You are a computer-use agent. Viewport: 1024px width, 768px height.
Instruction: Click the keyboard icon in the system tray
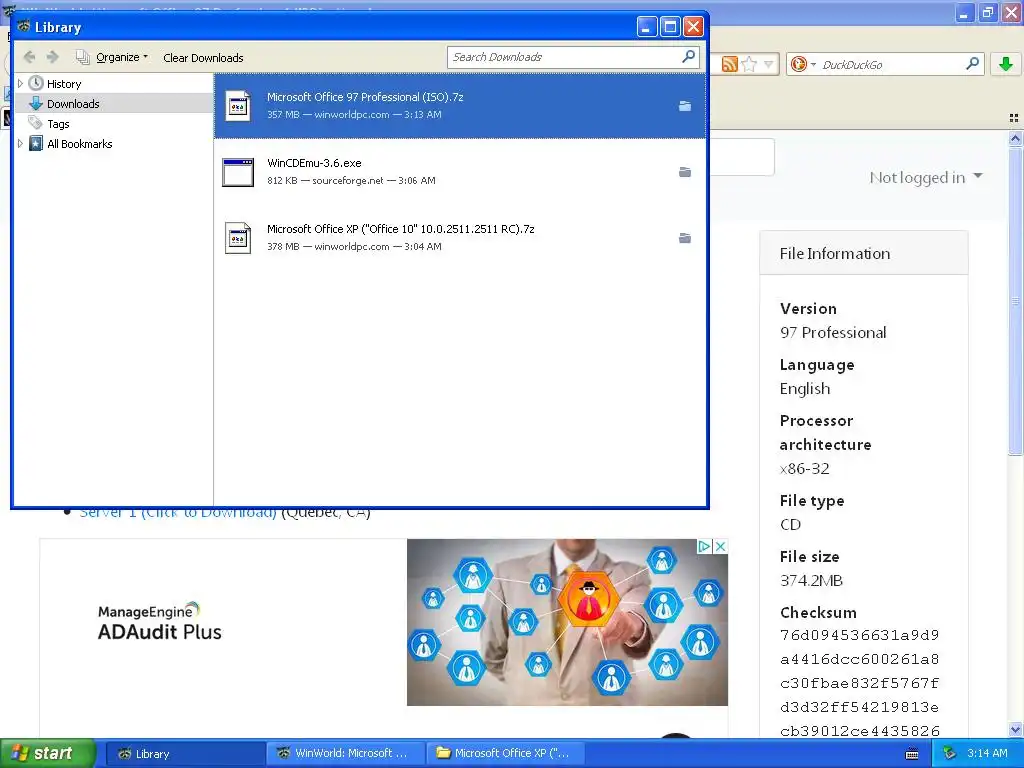pyautogui.click(x=912, y=754)
